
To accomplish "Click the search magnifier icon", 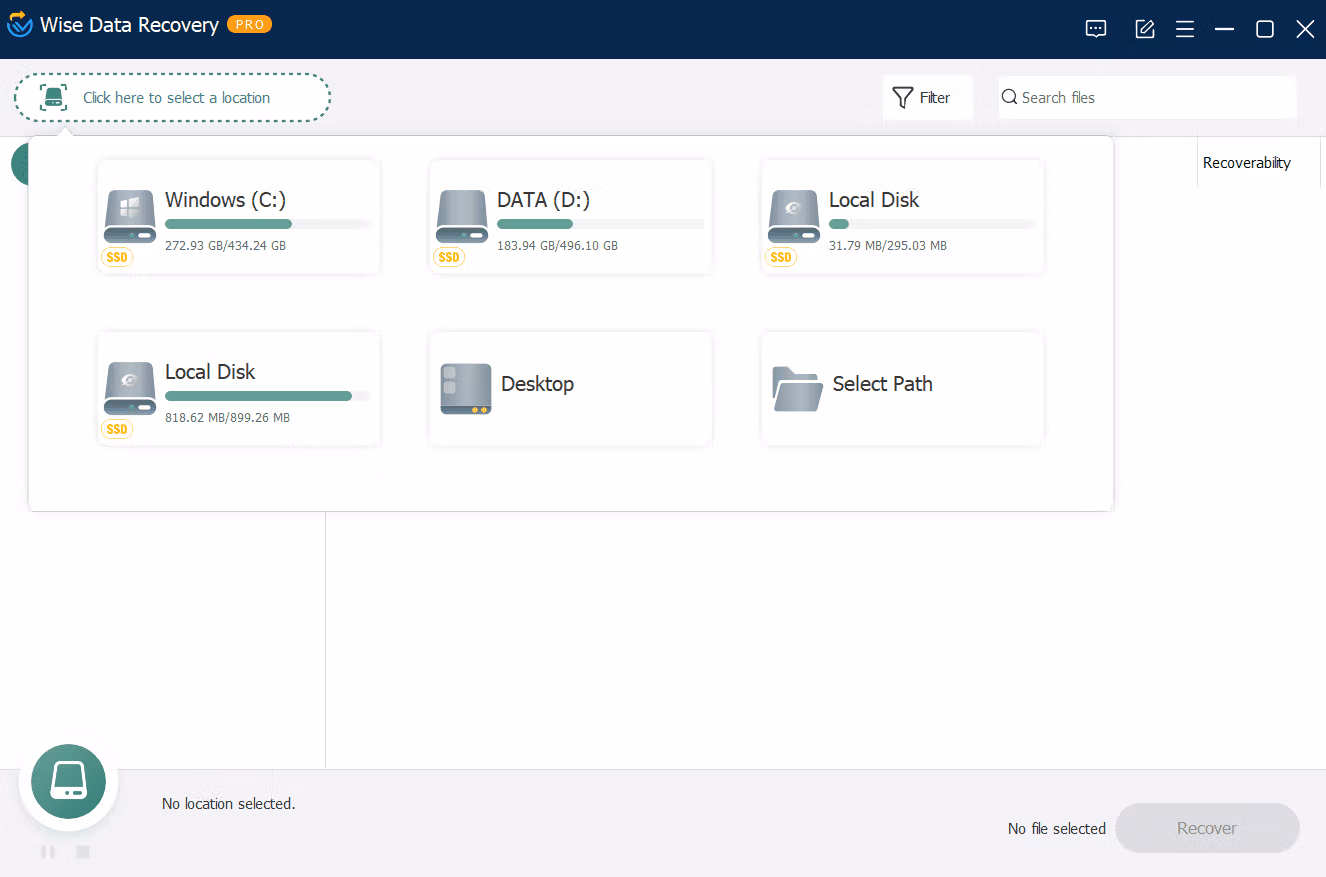I will (x=1010, y=97).
